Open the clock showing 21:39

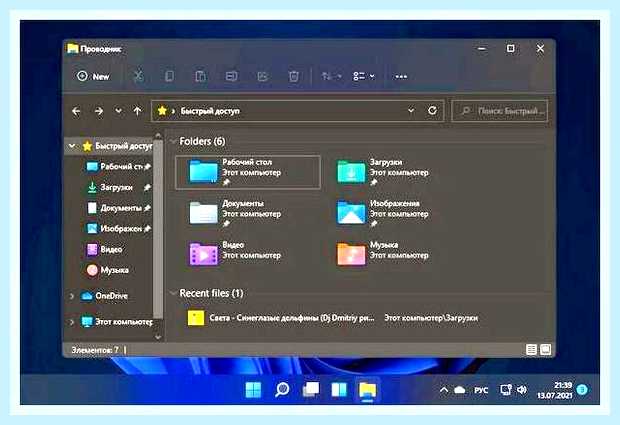click(x=554, y=390)
